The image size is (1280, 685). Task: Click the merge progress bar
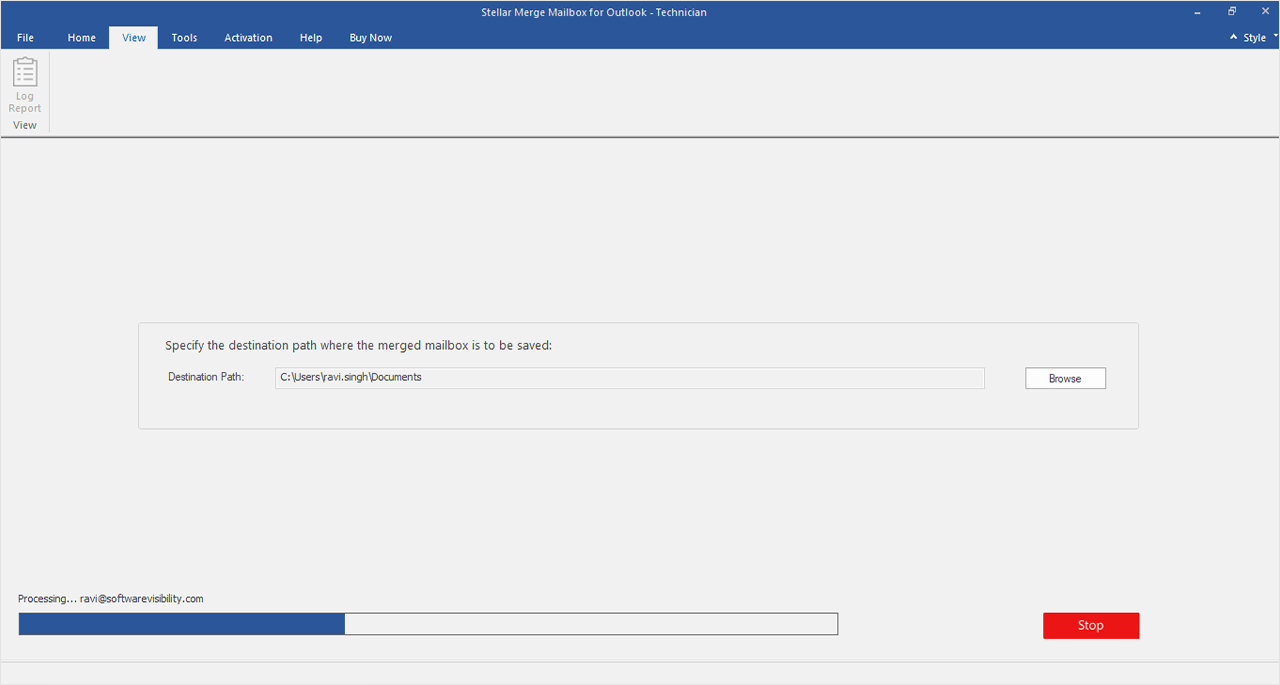pos(428,624)
